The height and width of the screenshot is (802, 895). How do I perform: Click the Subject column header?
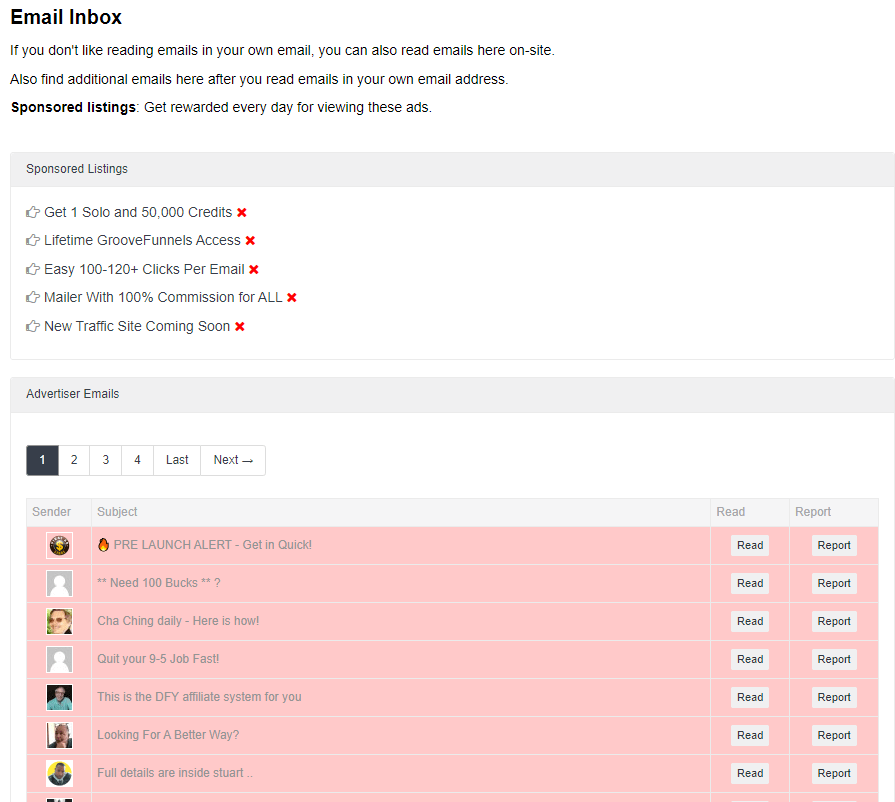[117, 511]
